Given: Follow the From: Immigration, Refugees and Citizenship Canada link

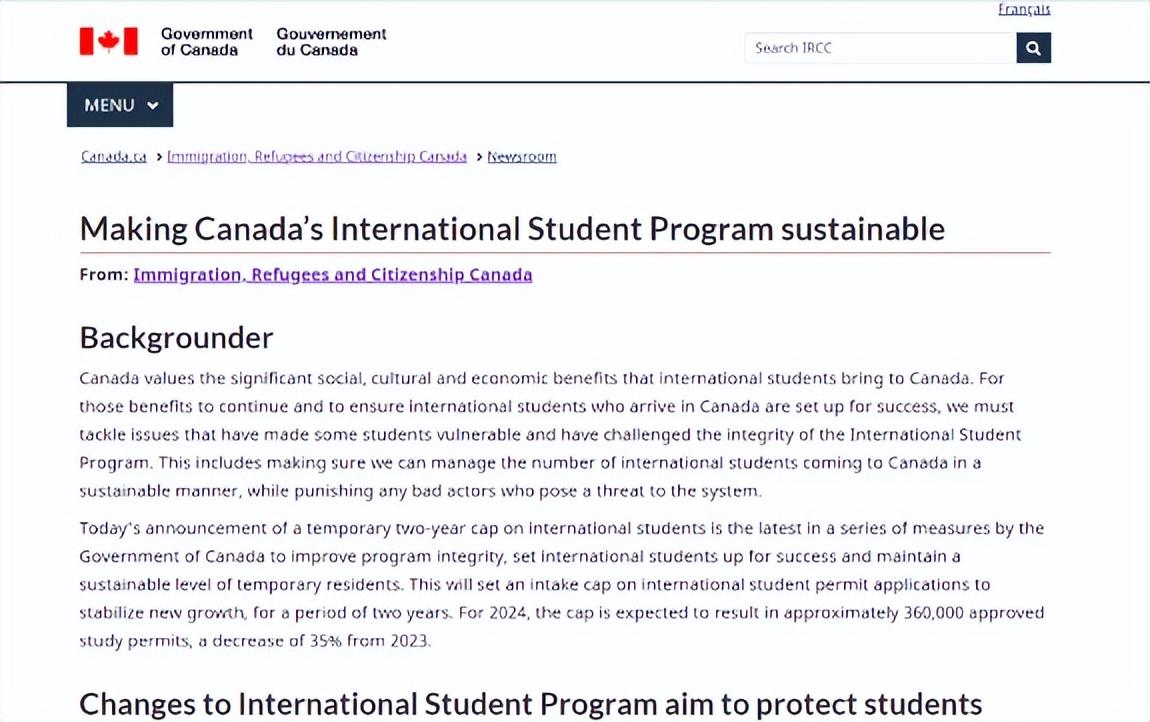Looking at the screenshot, I should point(332,275).
